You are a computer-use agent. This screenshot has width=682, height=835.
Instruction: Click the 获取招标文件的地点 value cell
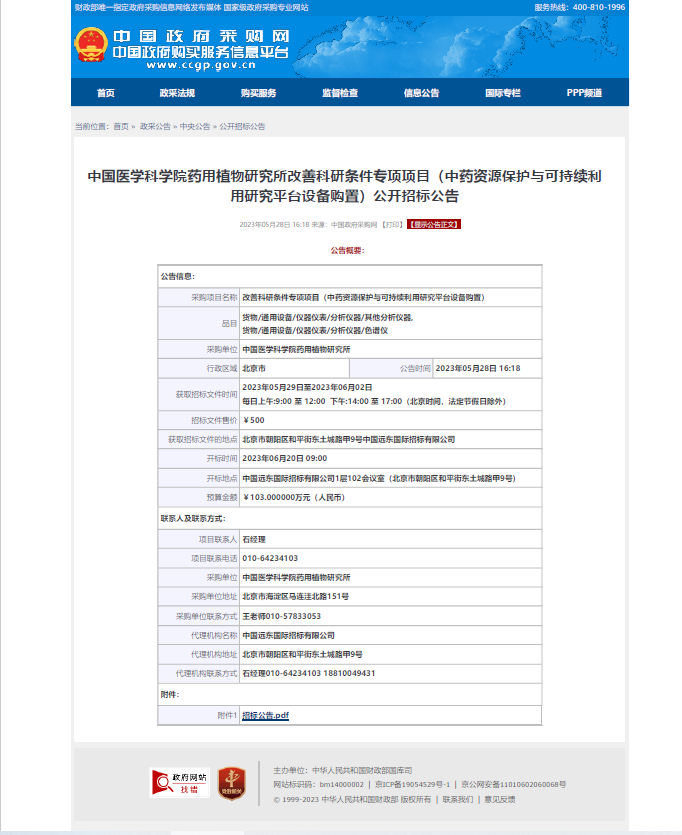pyautogui.click(x=390, y=439)
